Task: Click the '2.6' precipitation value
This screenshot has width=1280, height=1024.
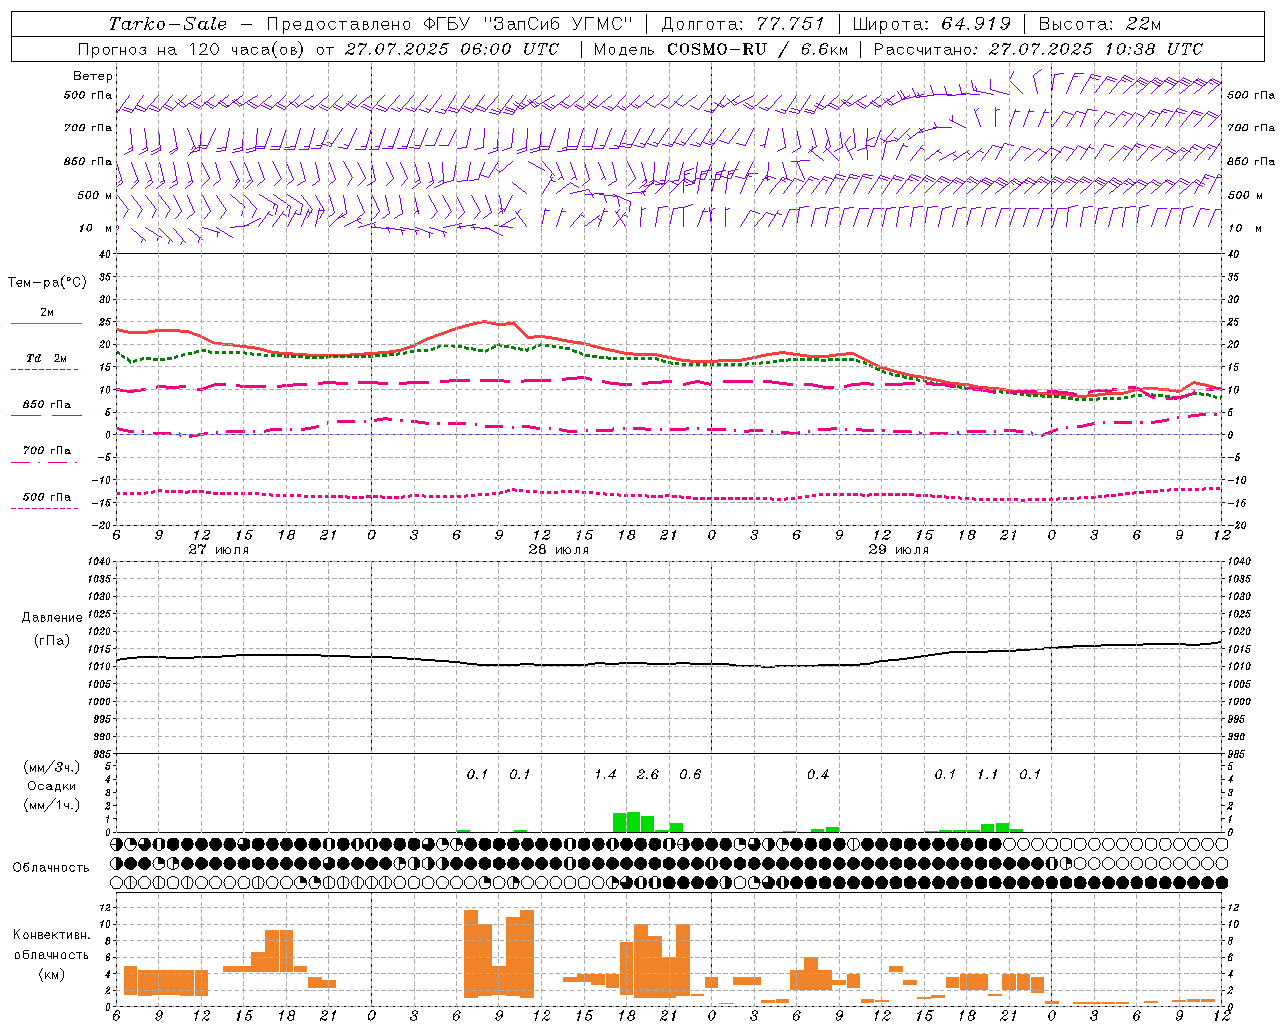Action: coord(648,775)
